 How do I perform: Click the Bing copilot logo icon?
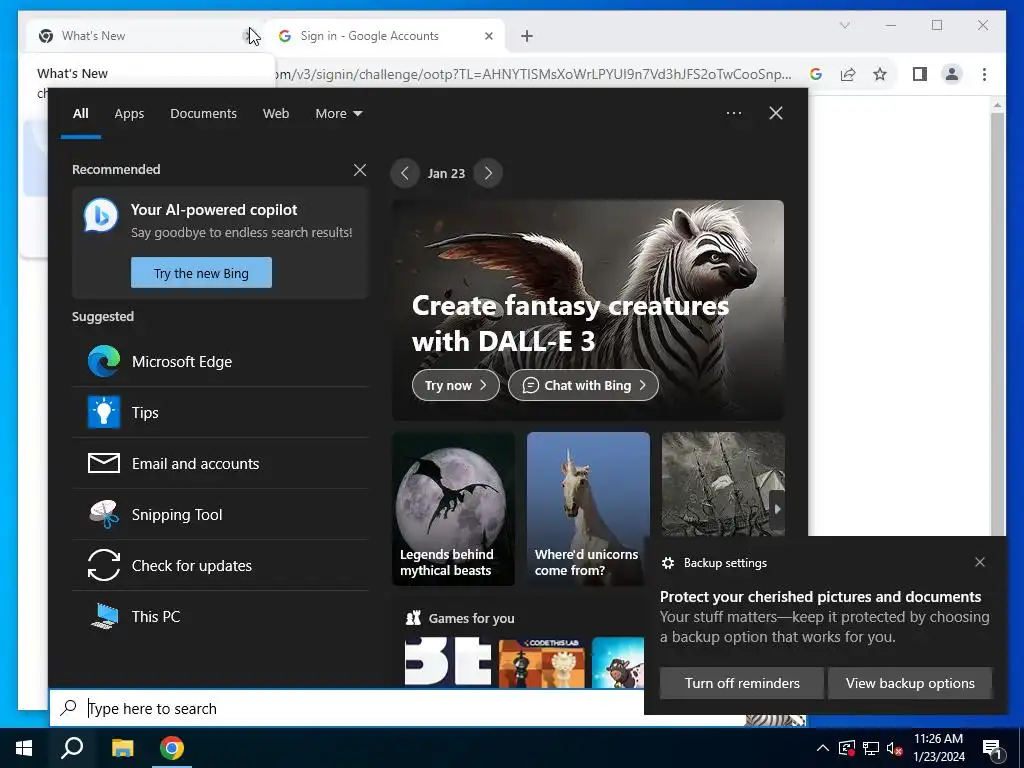pyautogui.click(x=101, y=216)
